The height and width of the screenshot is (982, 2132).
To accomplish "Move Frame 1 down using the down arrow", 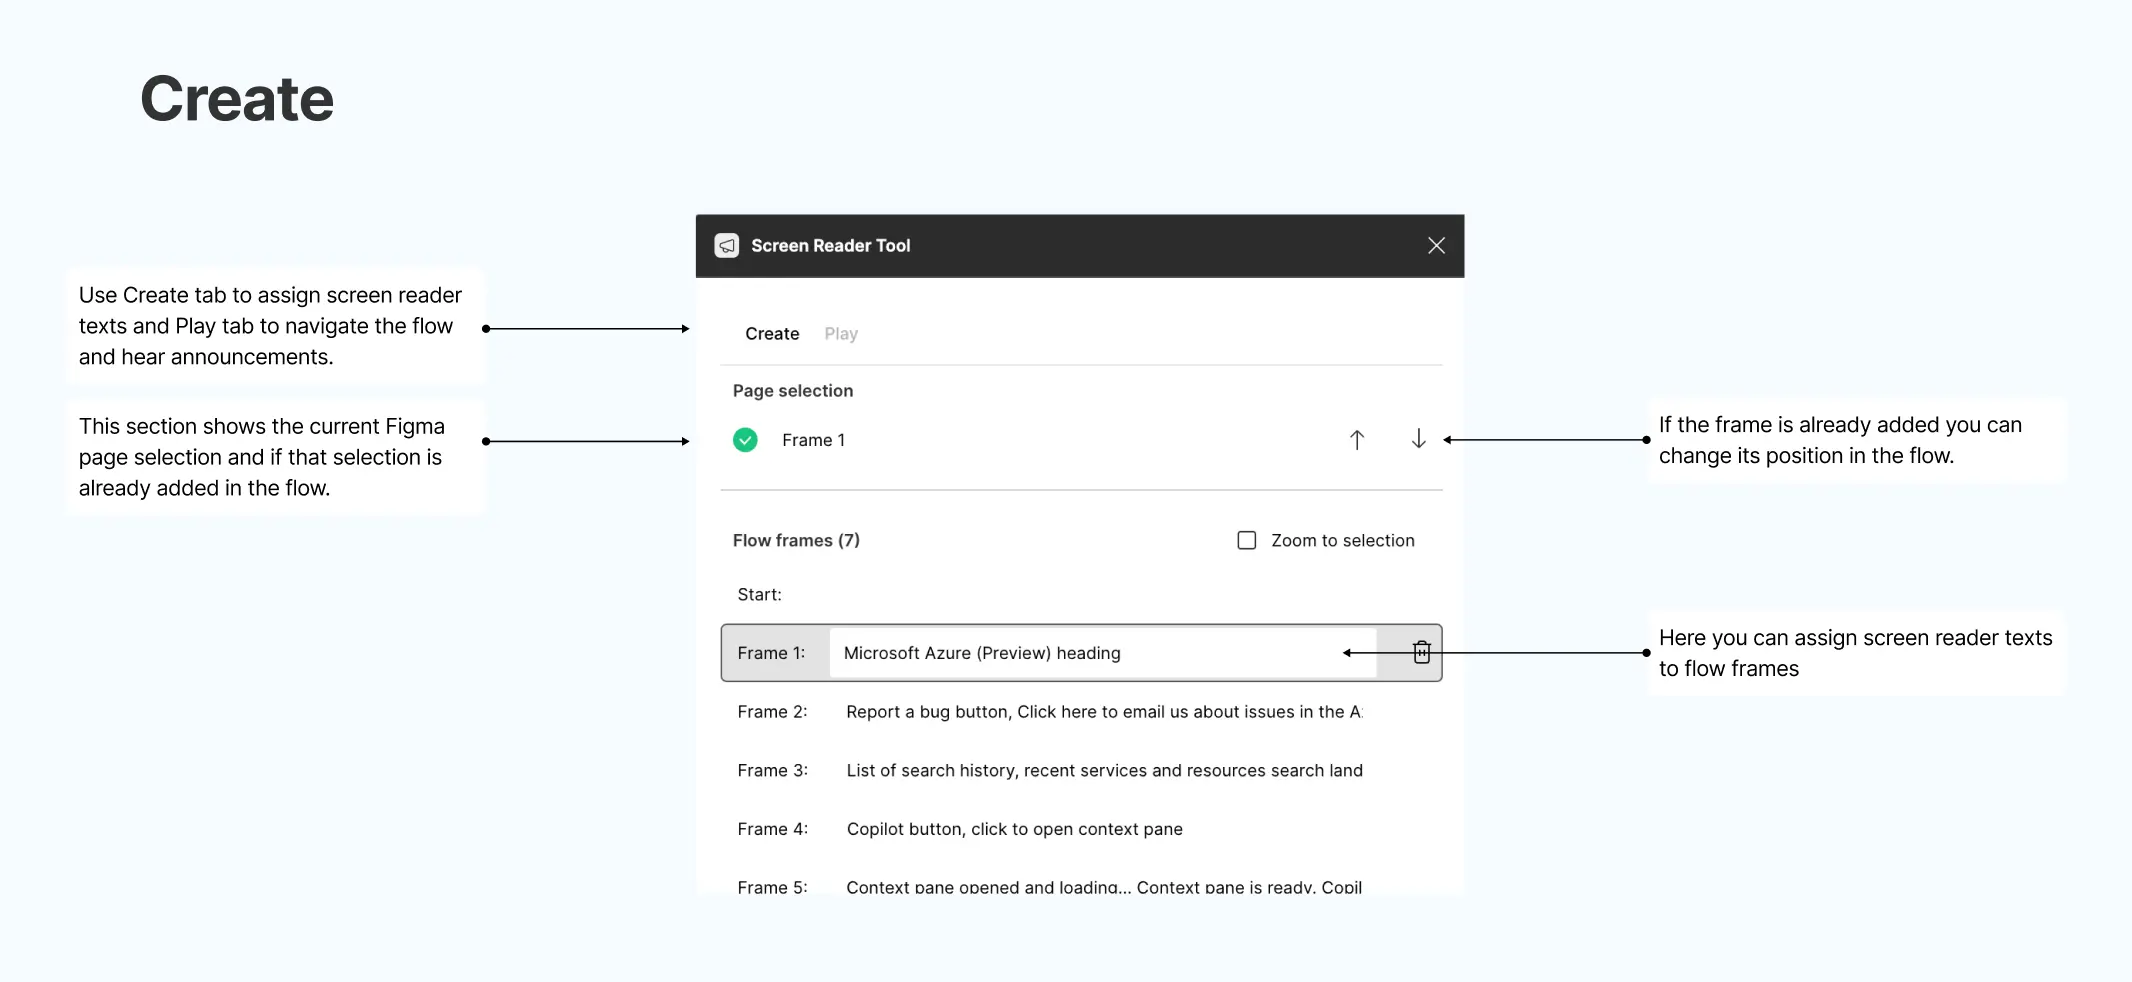I will click(1418, 439).
